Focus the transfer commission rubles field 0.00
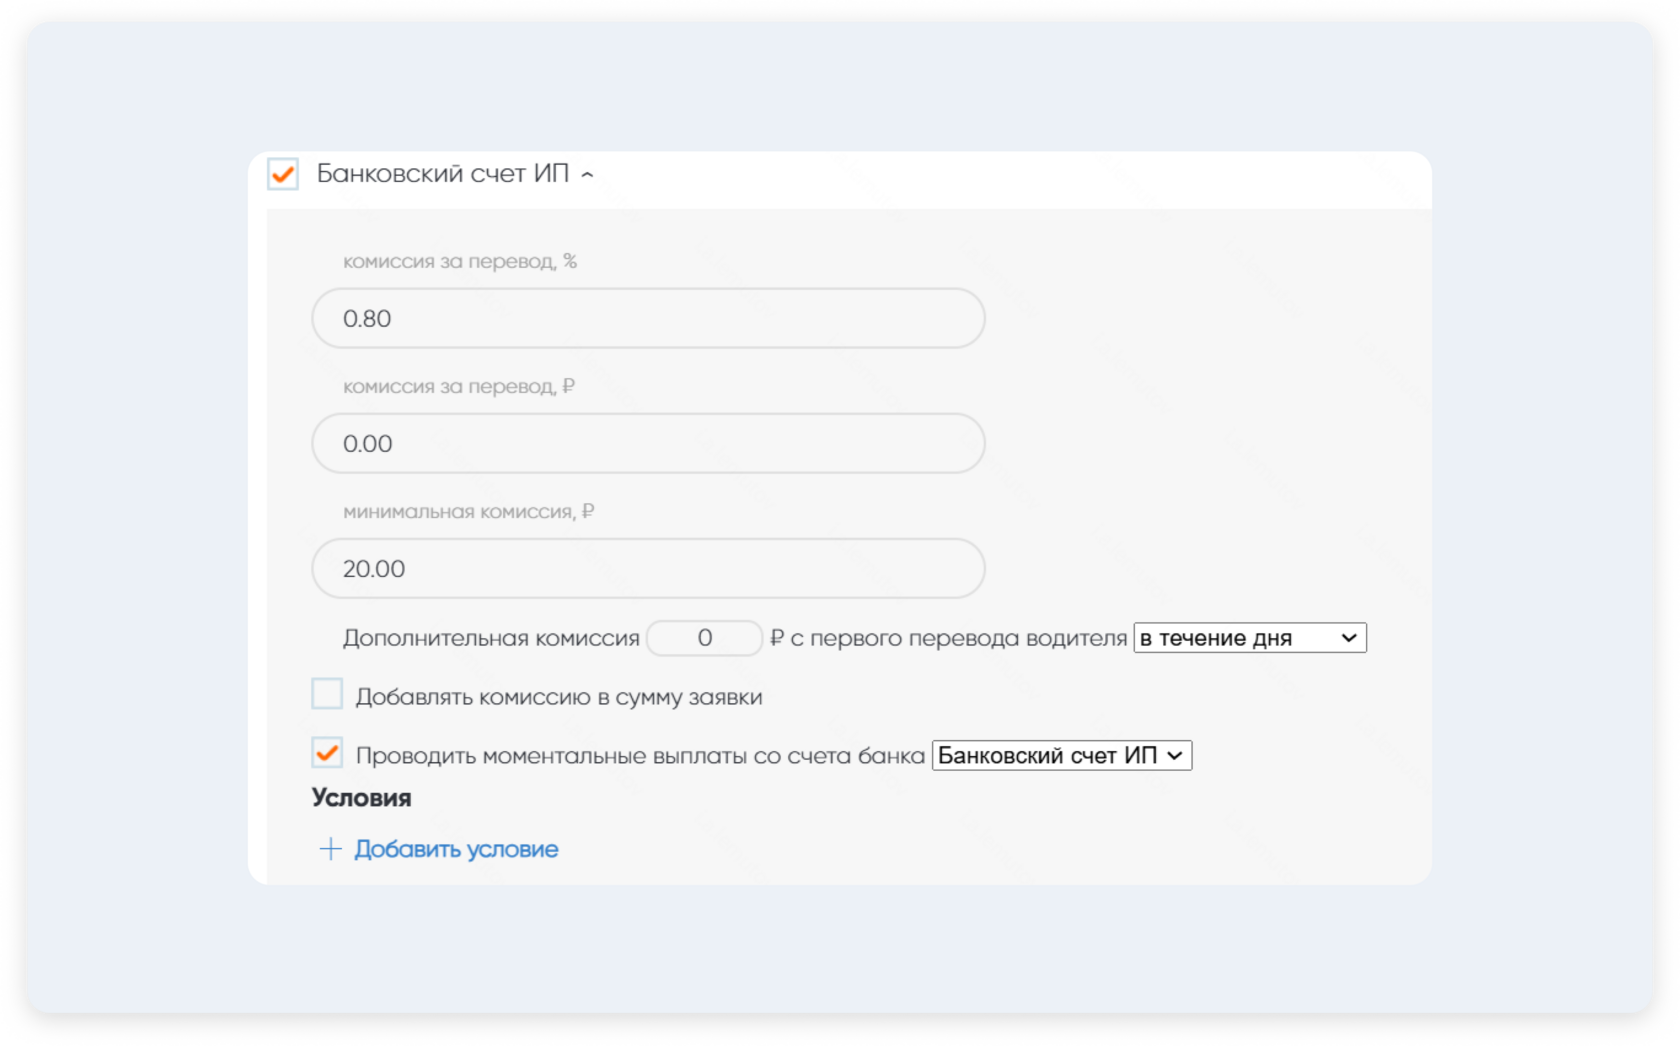This screenshot has width=1680, height=1046. (x=648, y=444)
